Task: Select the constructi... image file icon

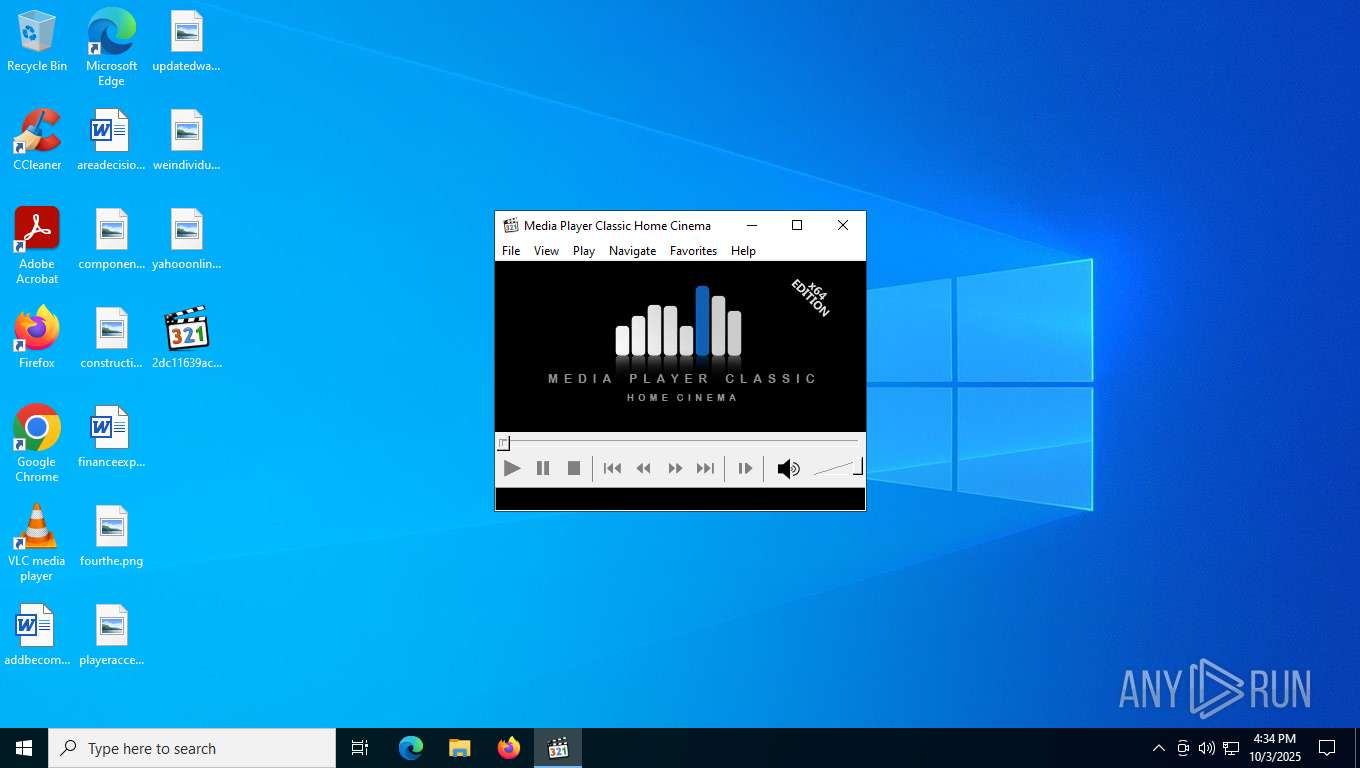Action: 111,338
